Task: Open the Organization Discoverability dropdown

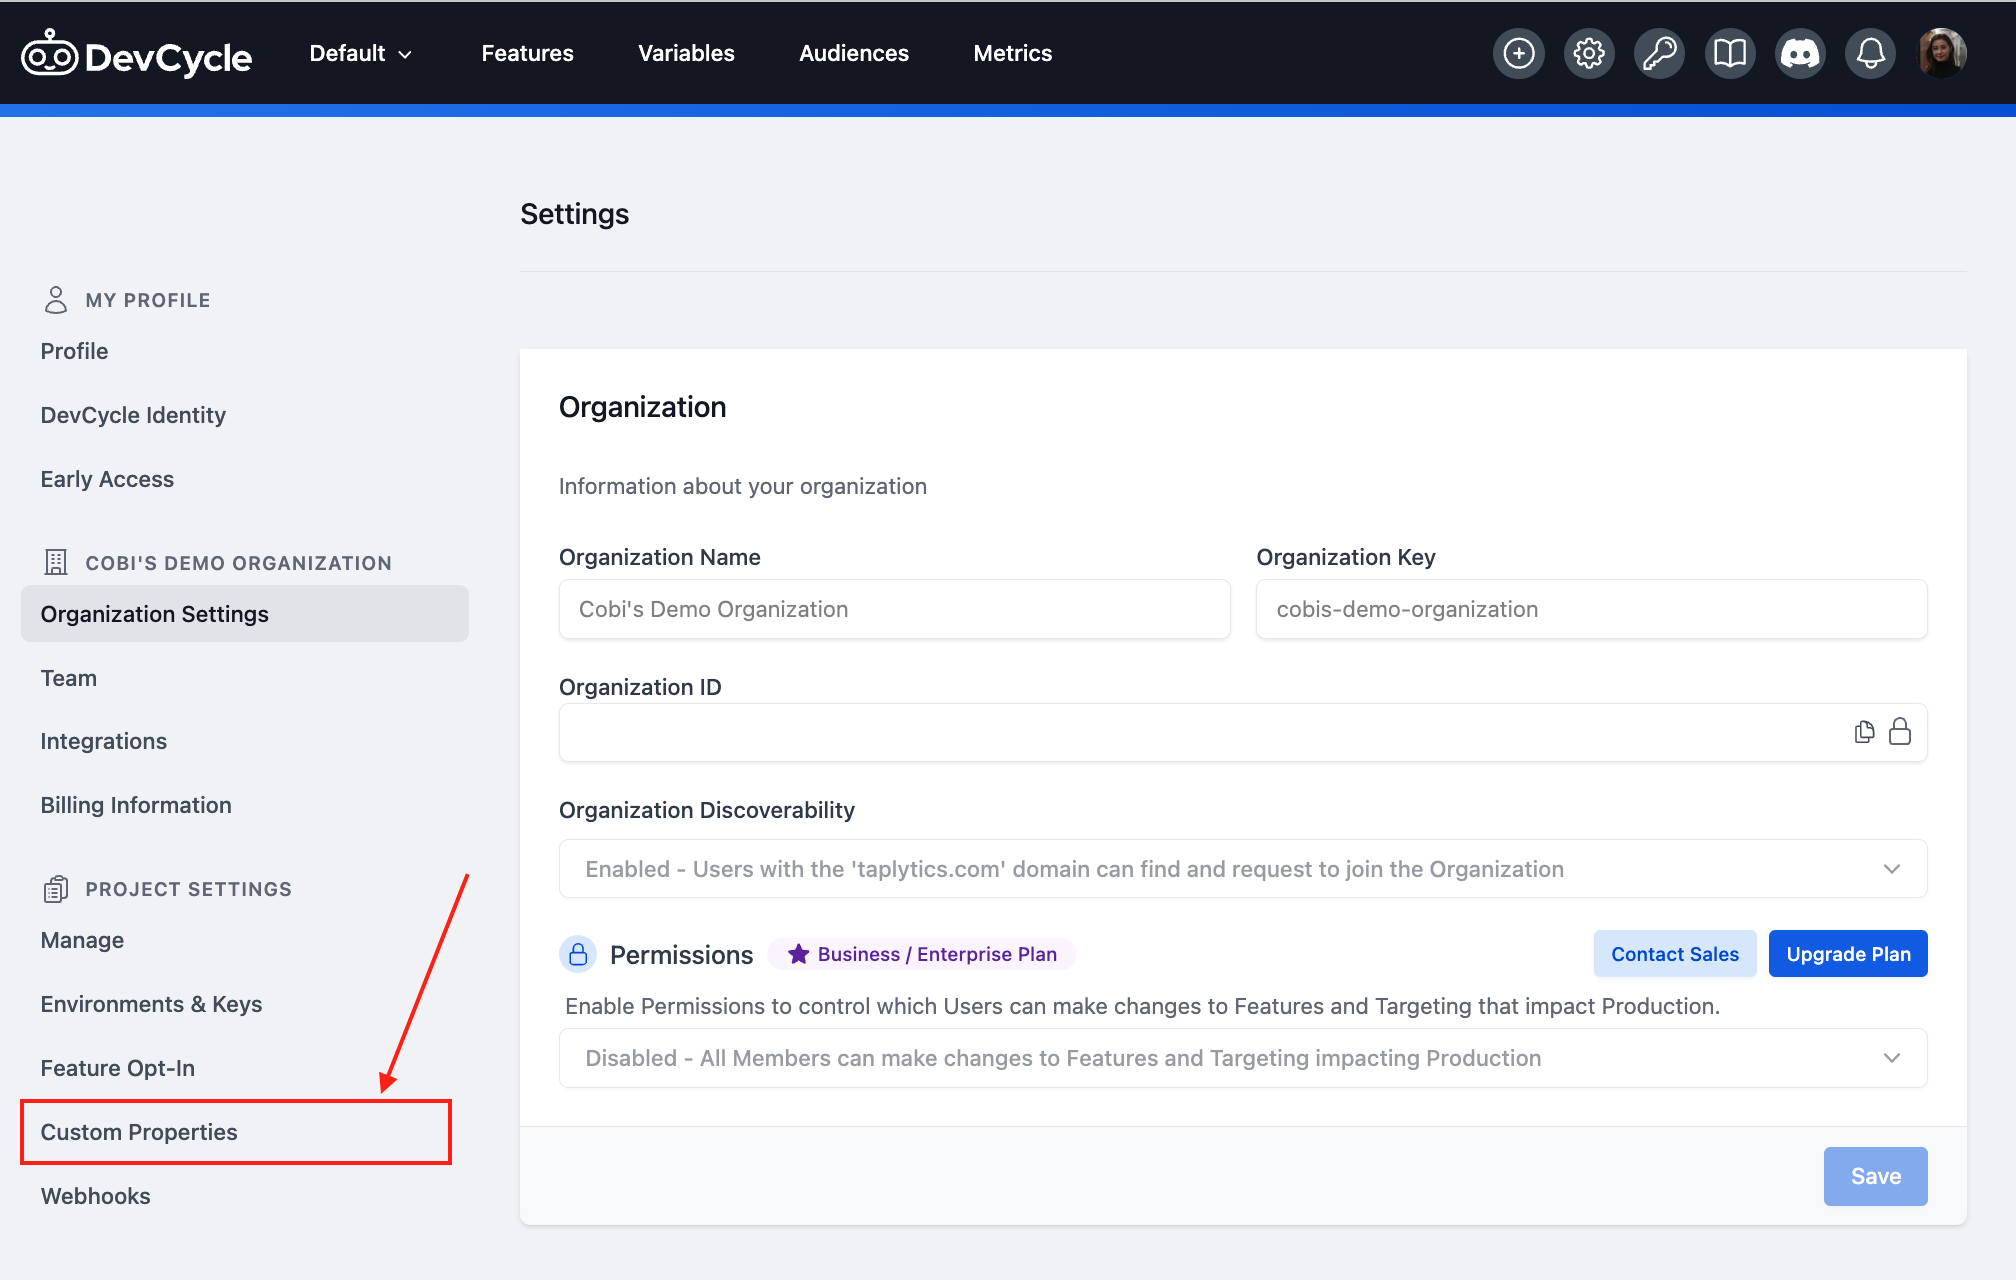Action: pyautogui.click(x=1891, y=868)
